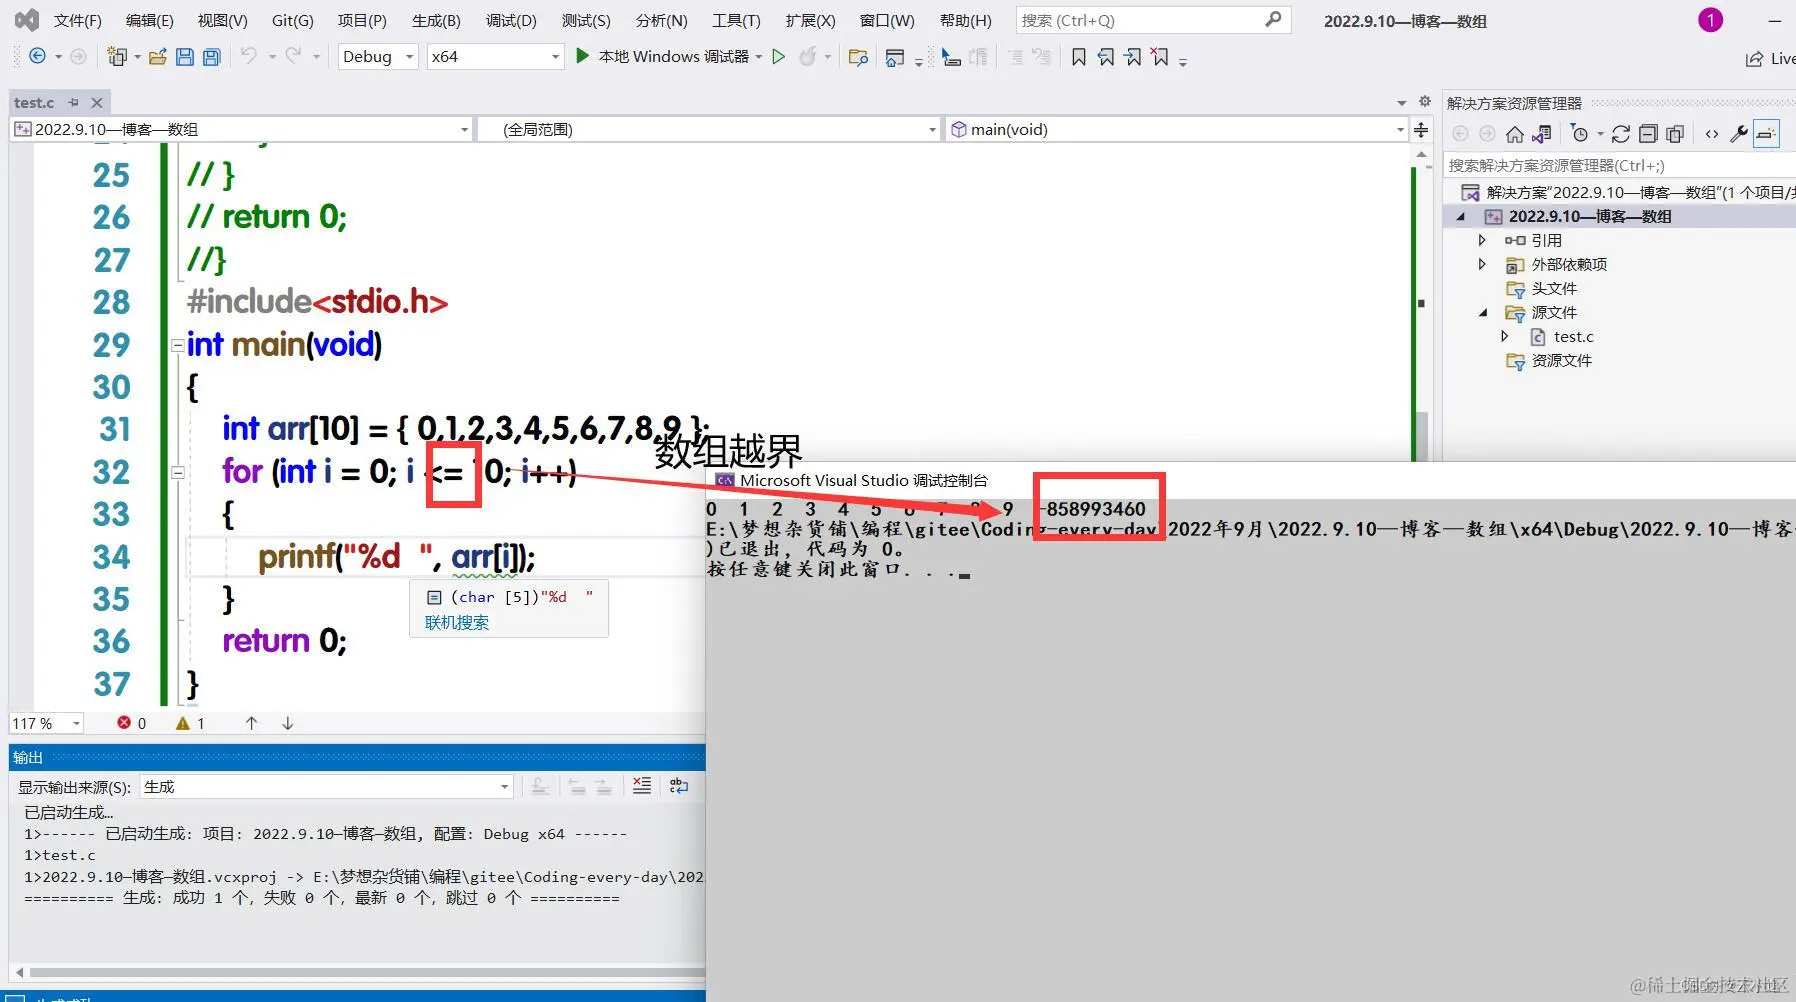Image resolution: width=1796 pixels, height=1002 pixels.
Task: Click the next bookmark icon
Action: point(1132,57)
